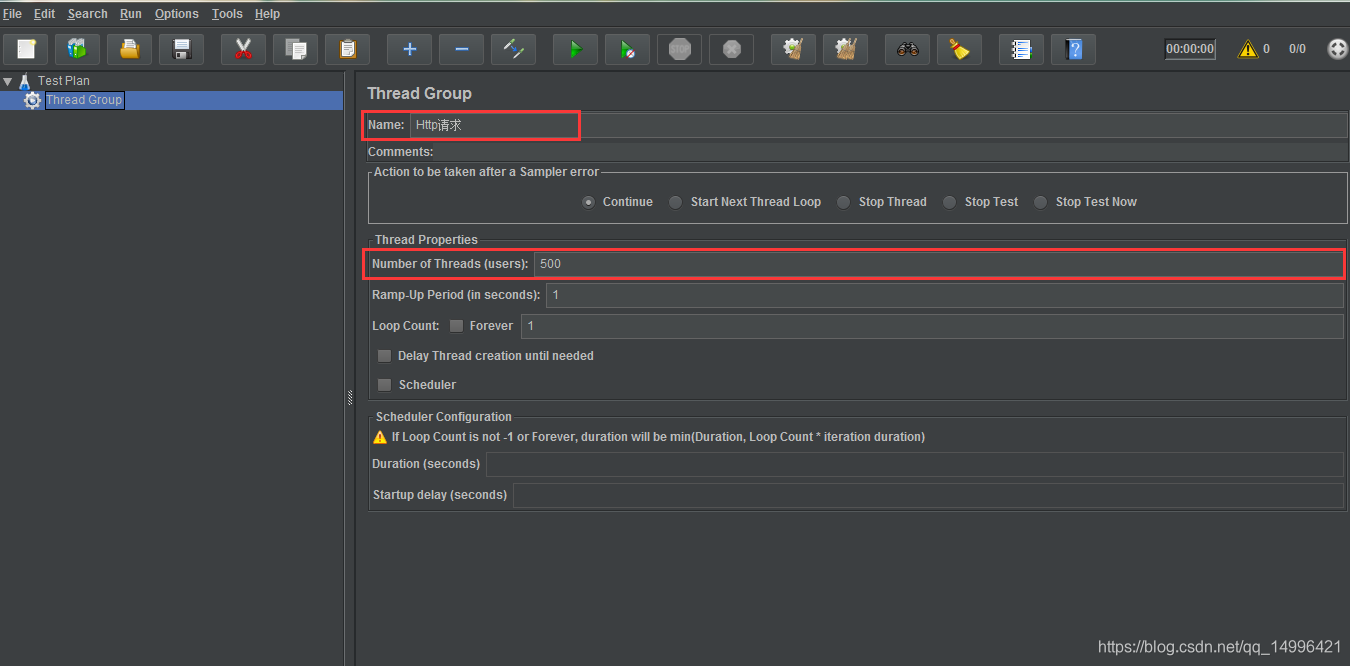Click the split pane divider handle
Viewport: 1350px width, 666px height.
coord(350,397)
